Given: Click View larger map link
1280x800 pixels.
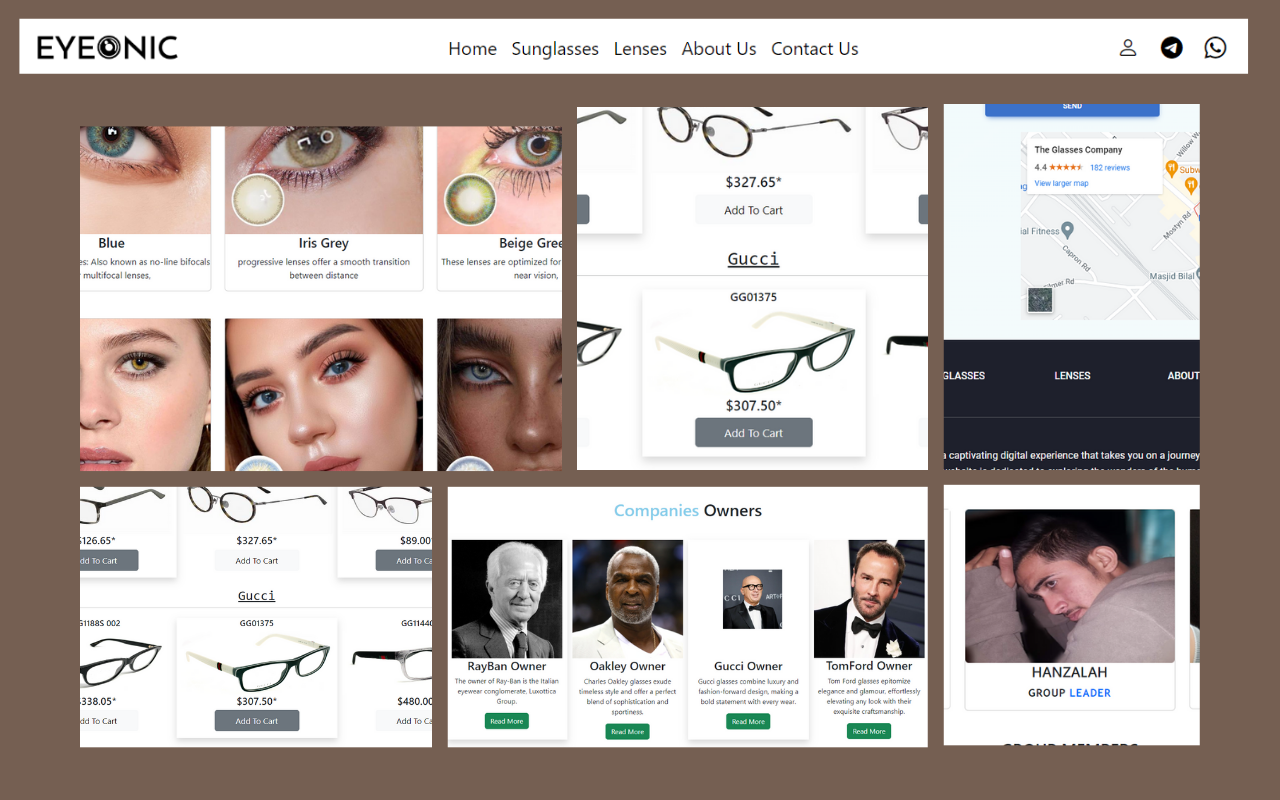Looking at the screenshot, I should coord(1061,184).
